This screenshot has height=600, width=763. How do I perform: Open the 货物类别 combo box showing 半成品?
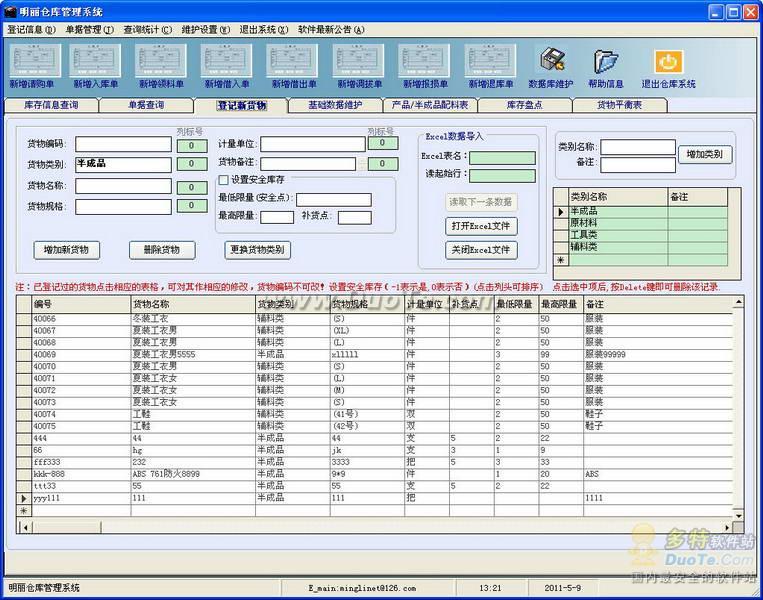(123, 164)
